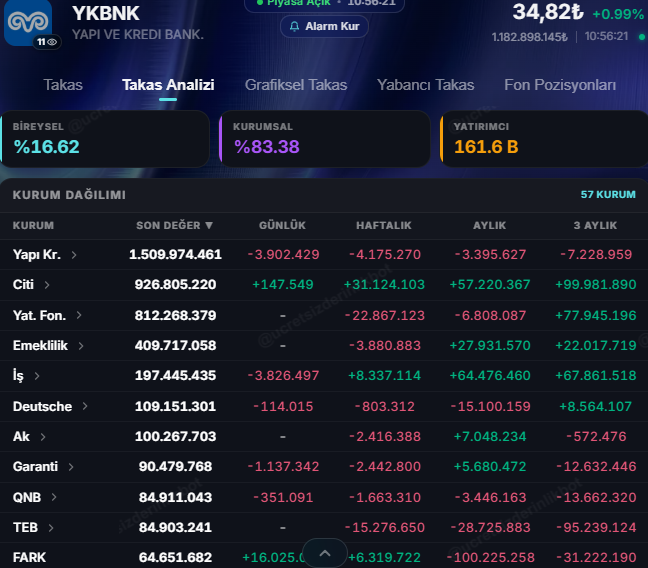Click the volume 1.182.898.145₺
The image size is (648, 568).
529,37
